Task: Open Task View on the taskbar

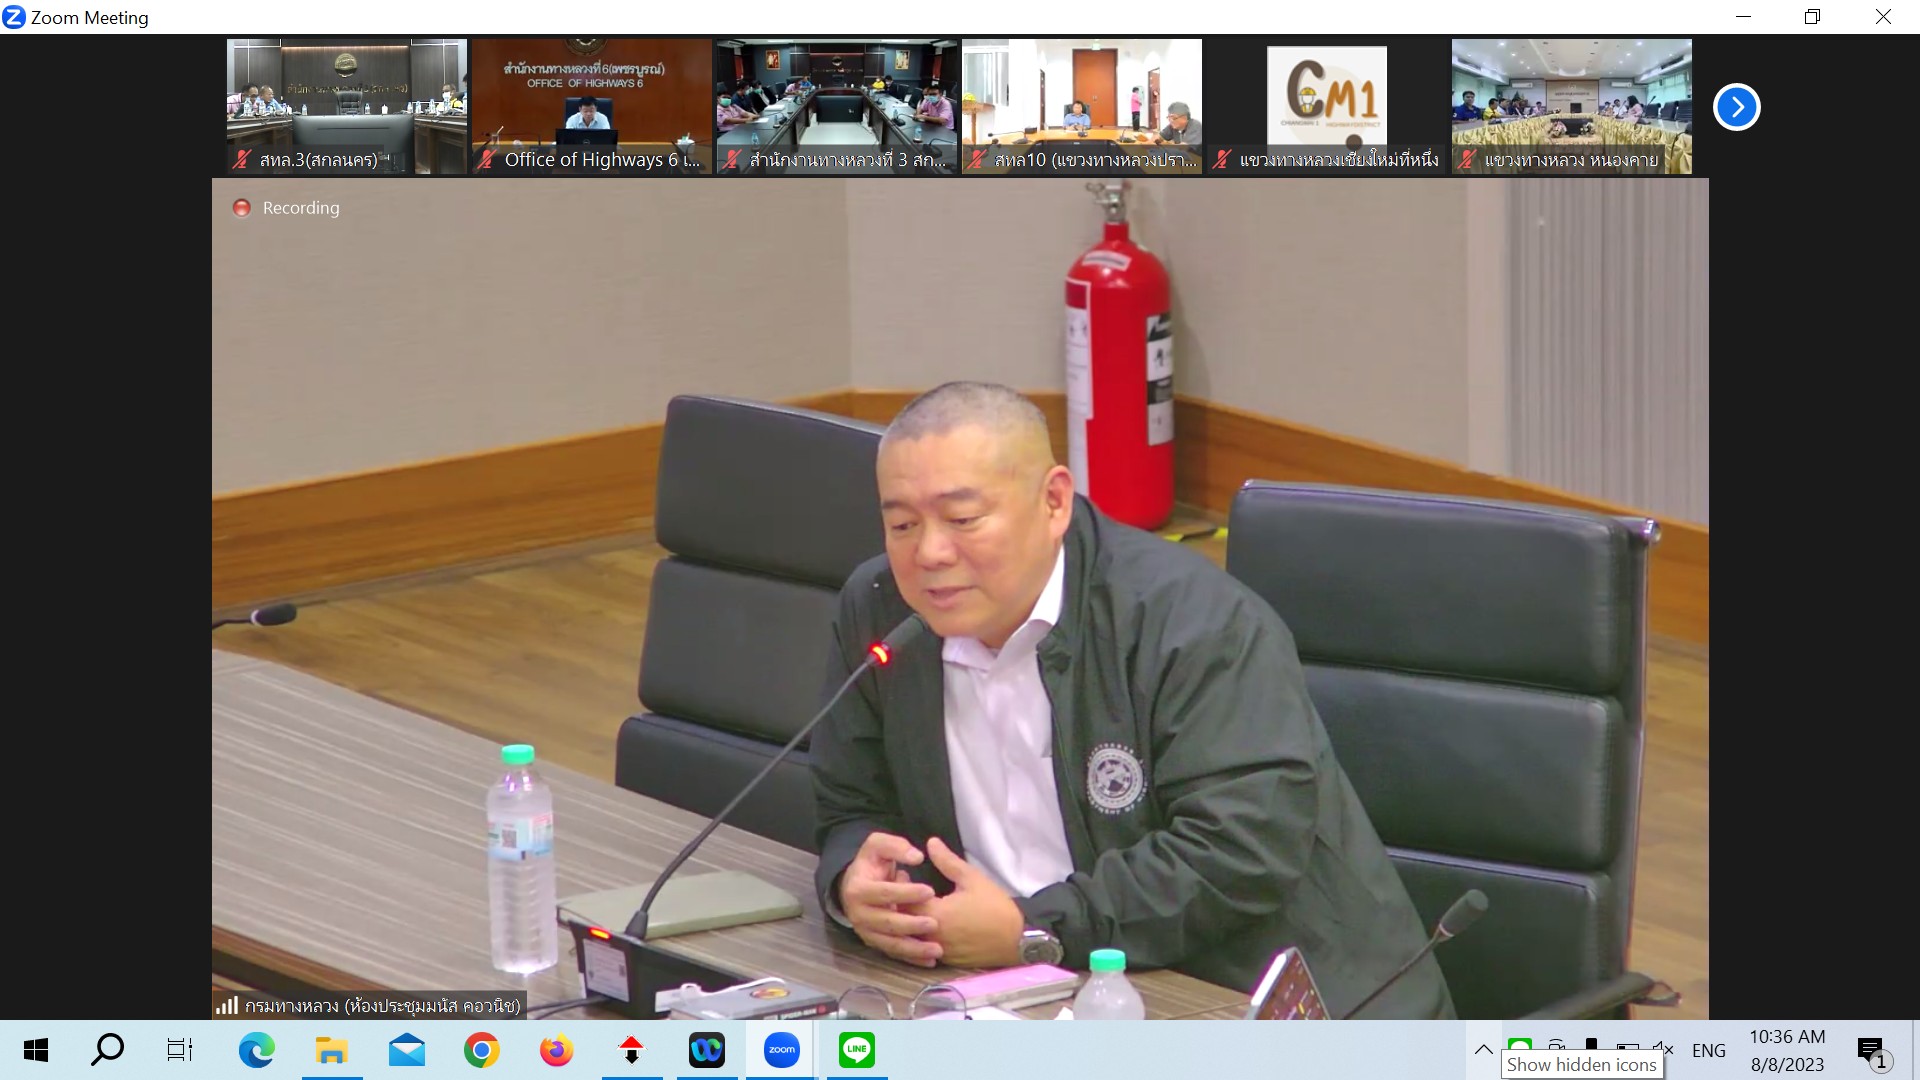Action: tap(179, 1050)
